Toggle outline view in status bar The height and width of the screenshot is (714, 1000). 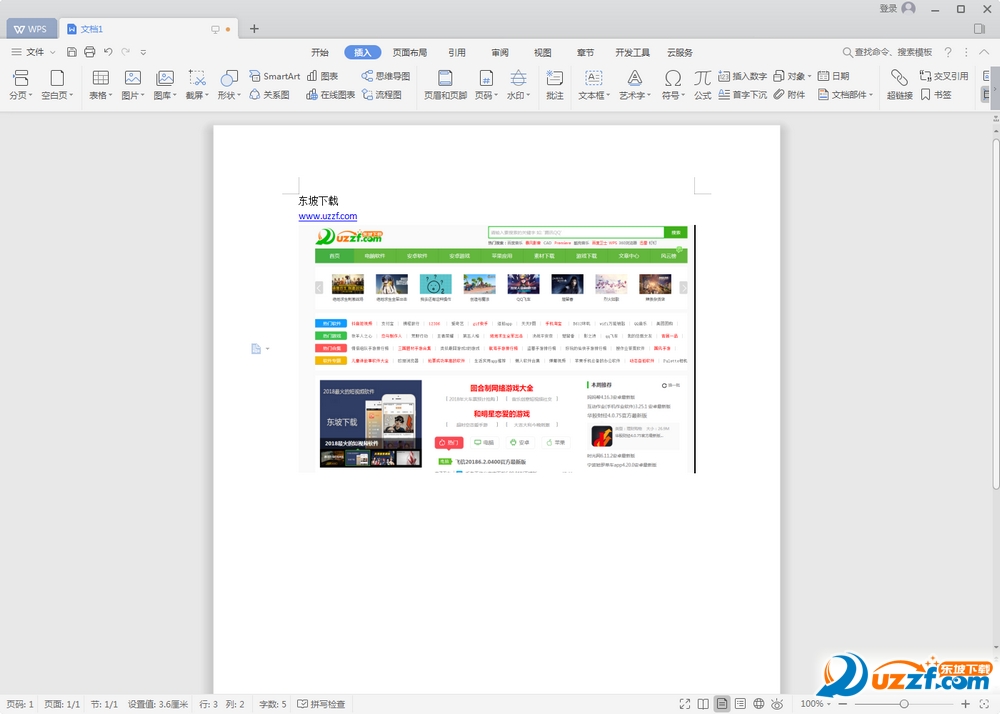740,704
